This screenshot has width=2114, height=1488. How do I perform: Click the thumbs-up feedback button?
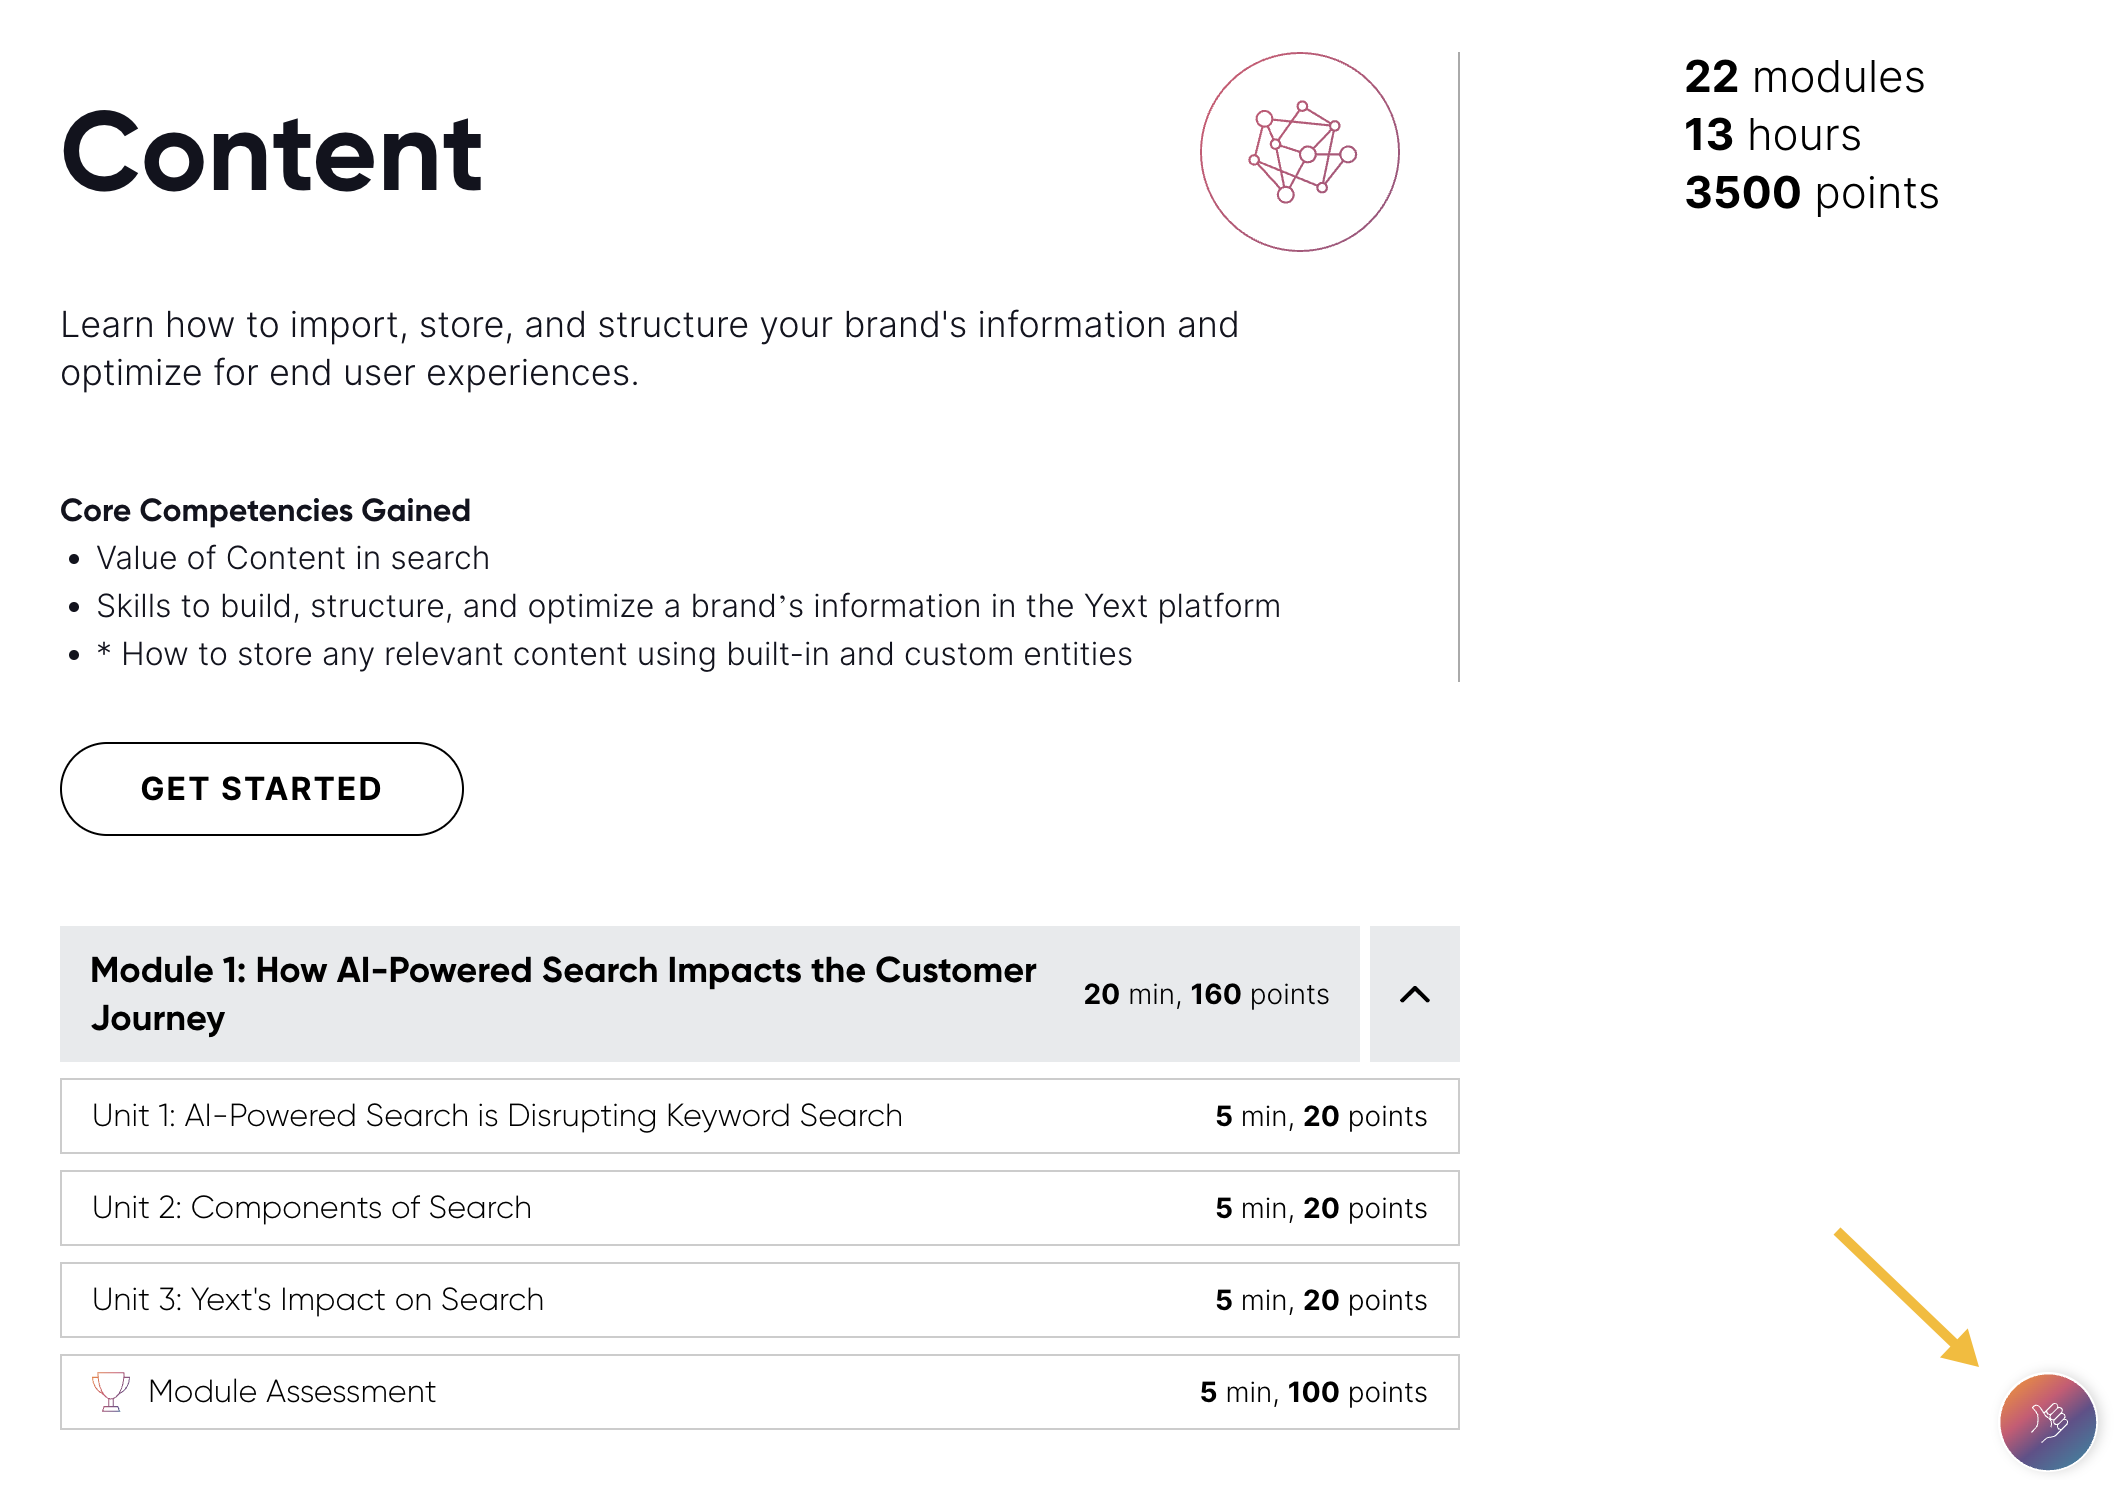(2047, 1421)
